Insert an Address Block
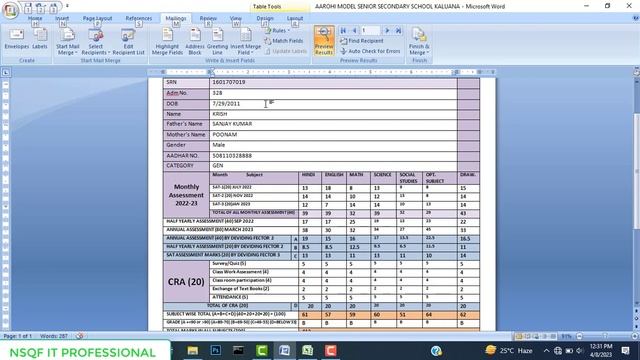Image resolution: width=640 pixels, height=360 pixels. (x=195, y=42)
